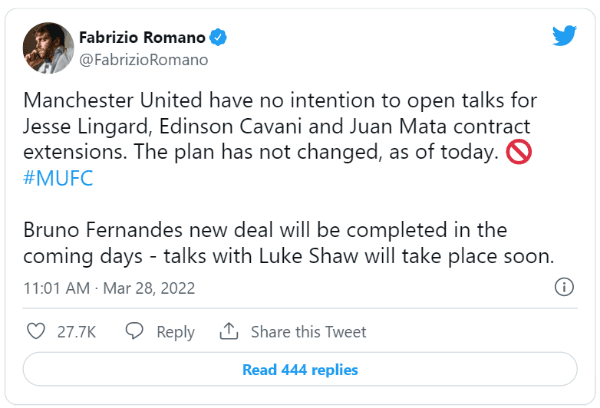Click the Twitter bird logo

tap(564, 38)
